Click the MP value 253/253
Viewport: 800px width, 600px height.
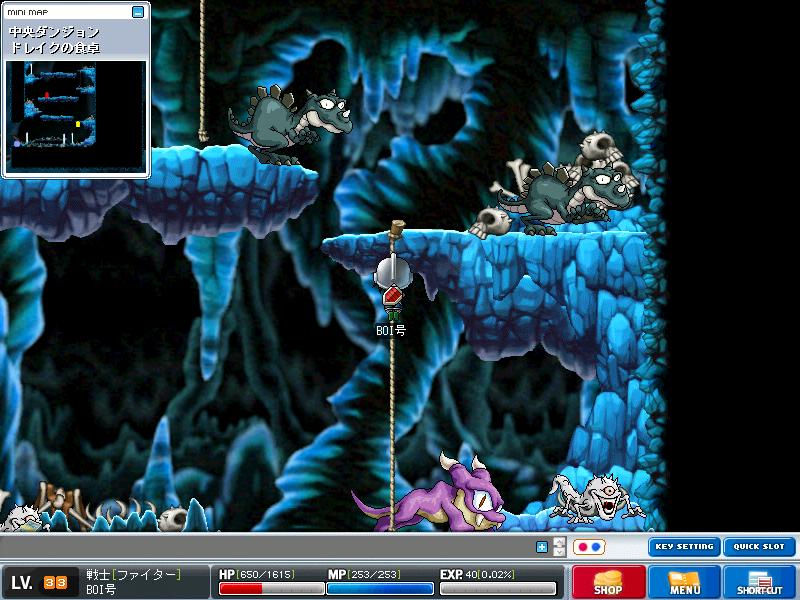tap(374, 574)
